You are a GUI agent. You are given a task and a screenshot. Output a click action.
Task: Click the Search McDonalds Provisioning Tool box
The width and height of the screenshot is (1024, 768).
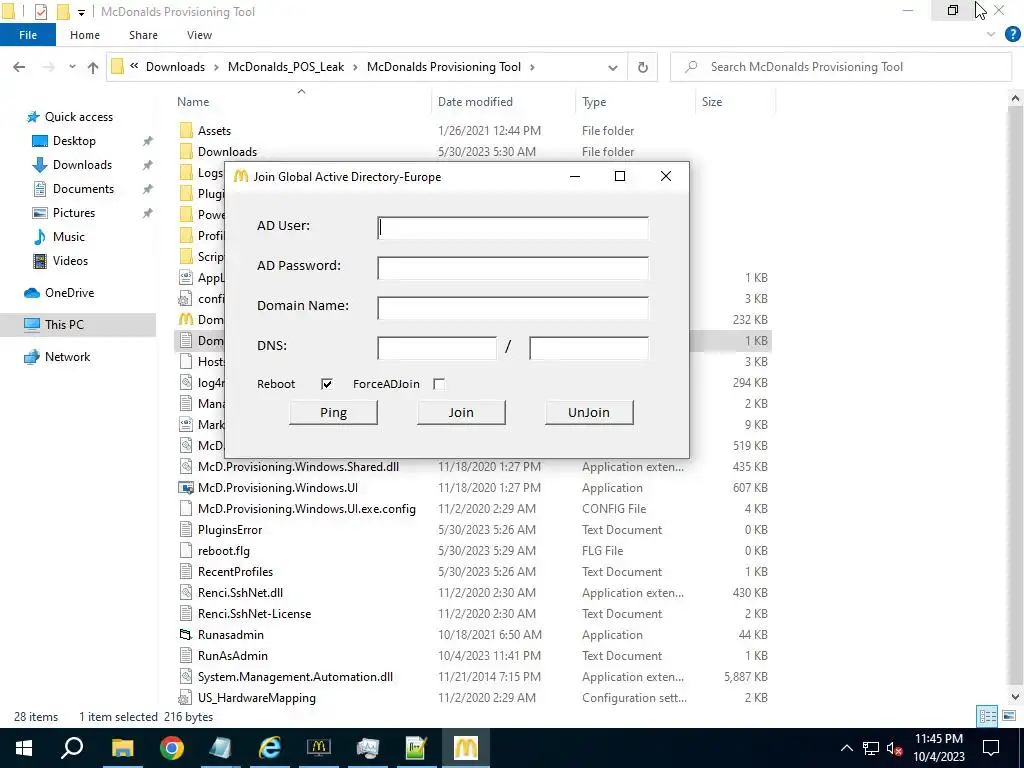(841, 67)
